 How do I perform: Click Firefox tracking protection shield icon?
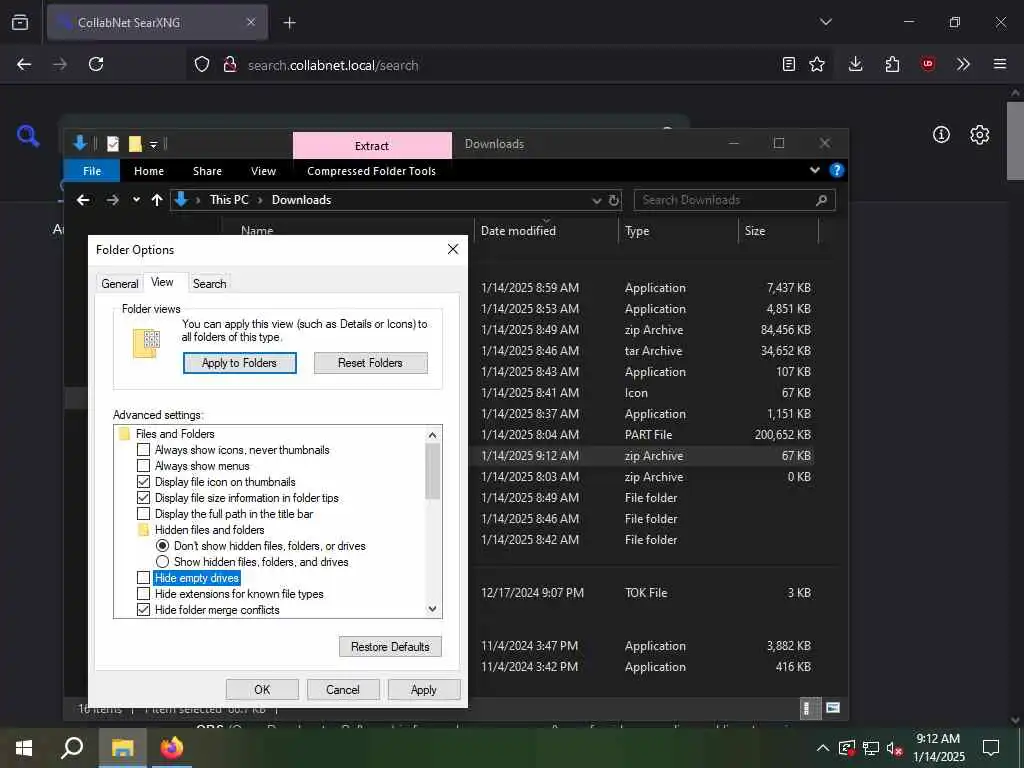202,64
